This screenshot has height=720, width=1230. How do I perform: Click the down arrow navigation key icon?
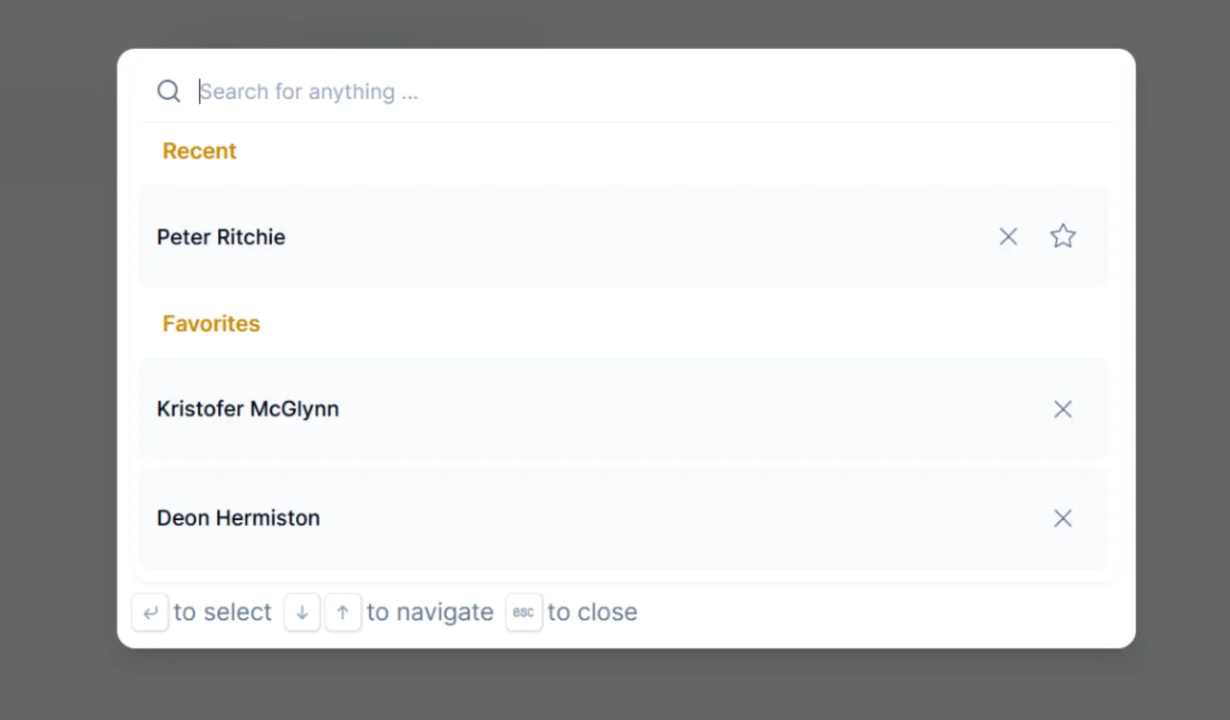click(302, 612)
